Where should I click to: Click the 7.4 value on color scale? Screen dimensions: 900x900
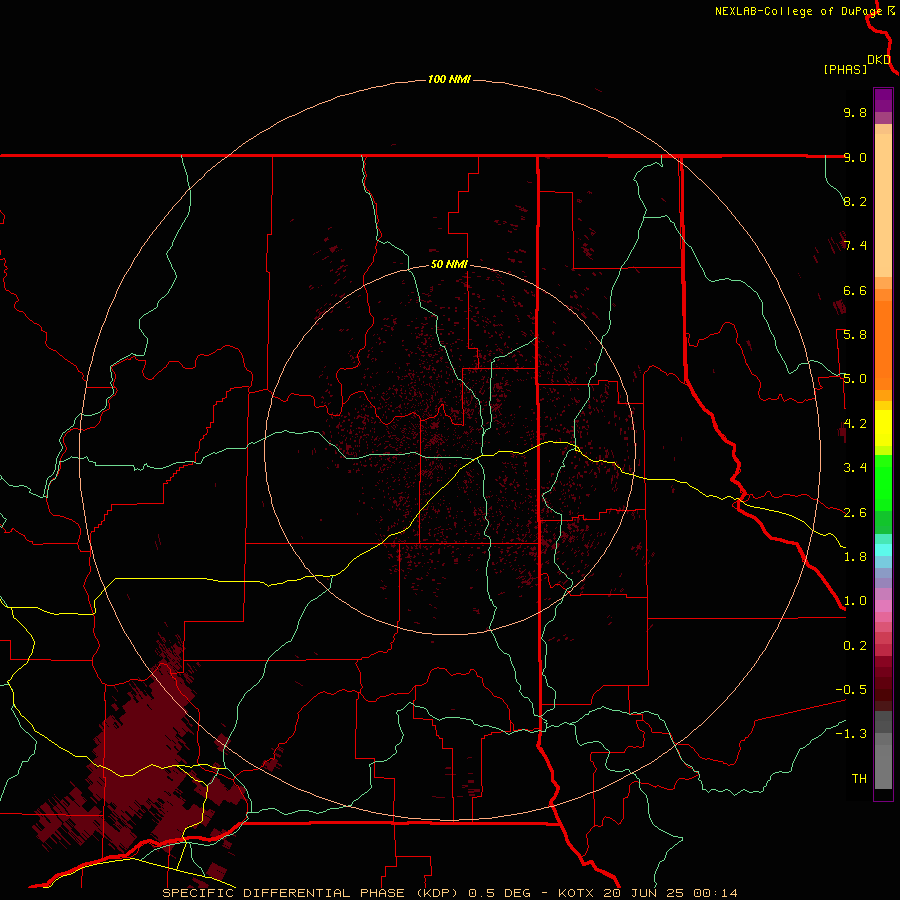click(855, 246)
